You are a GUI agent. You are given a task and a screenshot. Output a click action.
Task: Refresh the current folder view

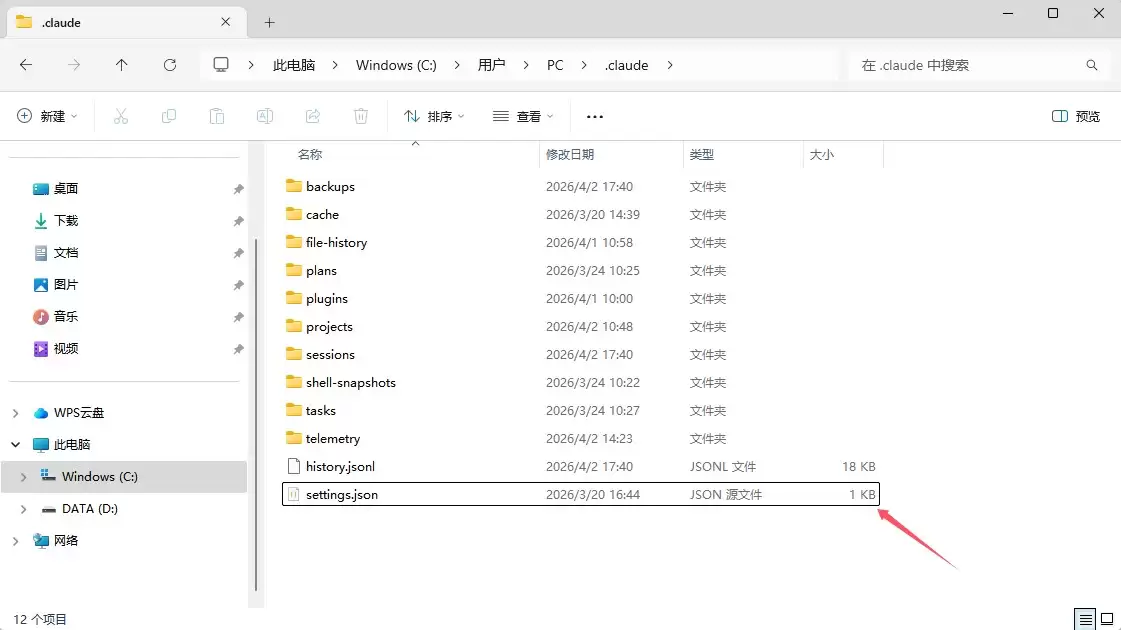pos(169,65)
